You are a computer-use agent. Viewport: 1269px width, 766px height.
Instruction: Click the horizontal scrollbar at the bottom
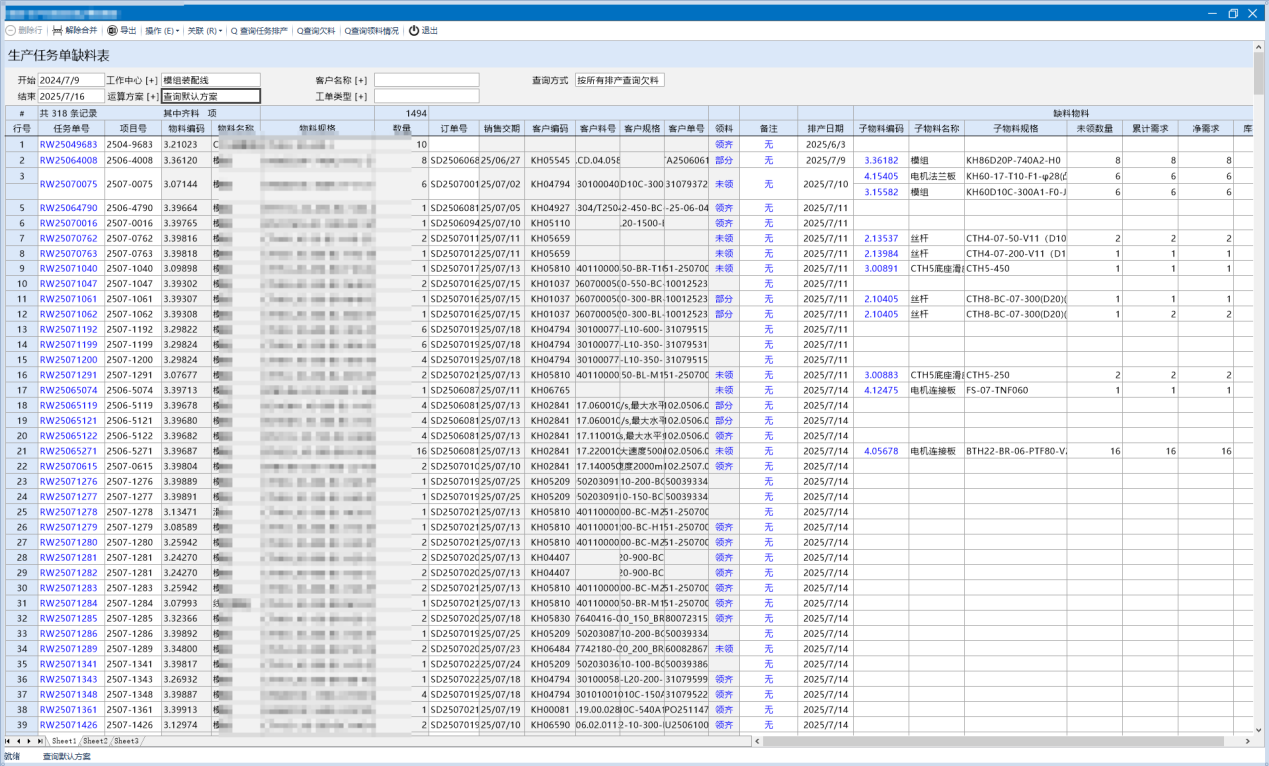(1000, 741)
